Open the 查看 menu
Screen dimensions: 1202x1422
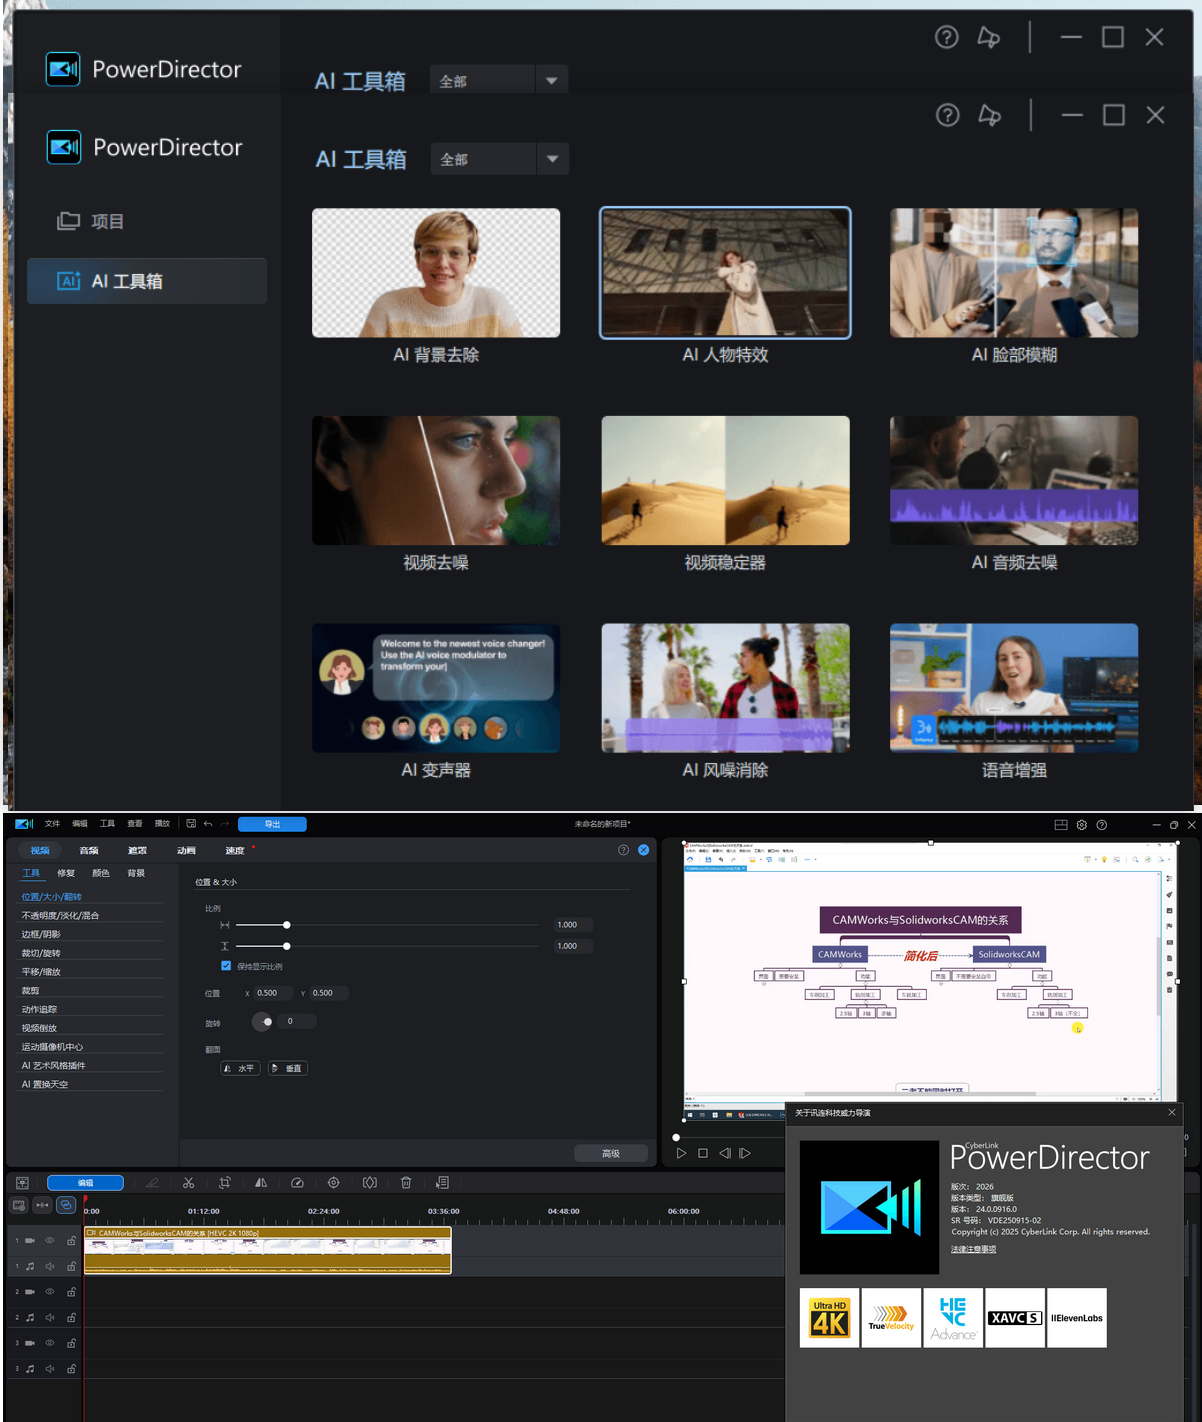click(x=135, y=824)
